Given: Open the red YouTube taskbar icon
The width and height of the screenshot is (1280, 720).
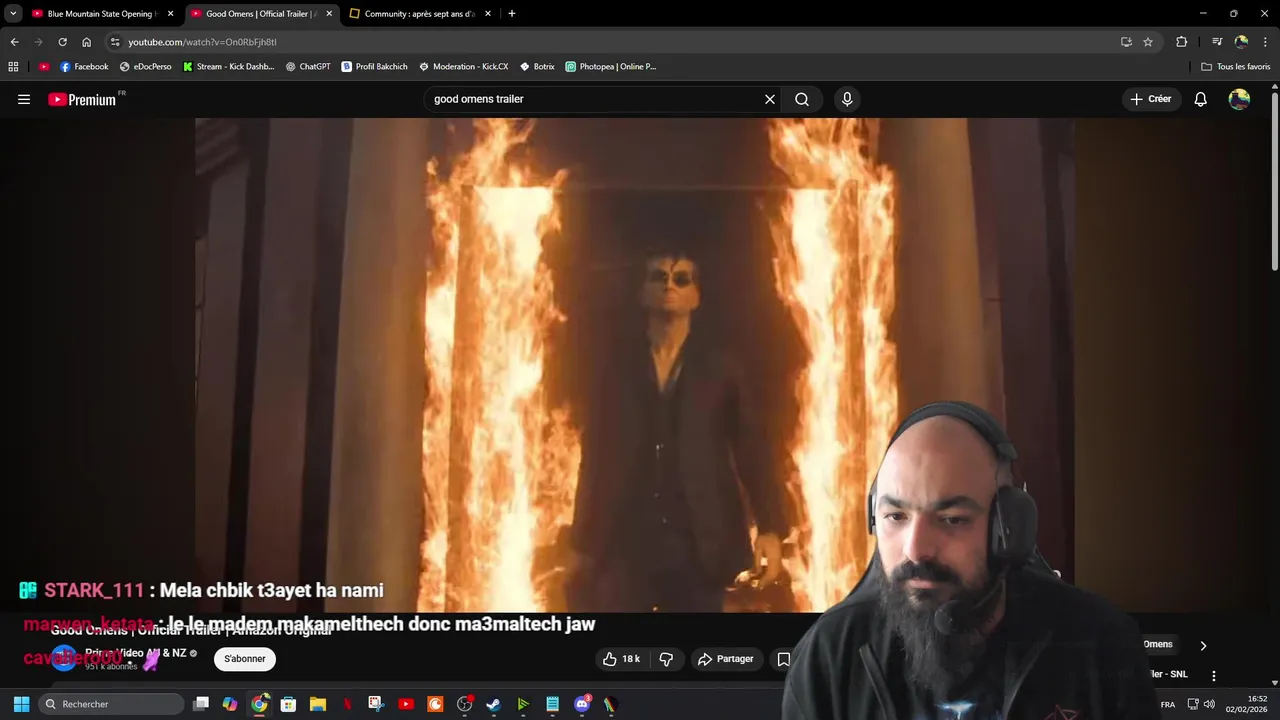Looking at the screenshot, I should (x=406, y=704).
